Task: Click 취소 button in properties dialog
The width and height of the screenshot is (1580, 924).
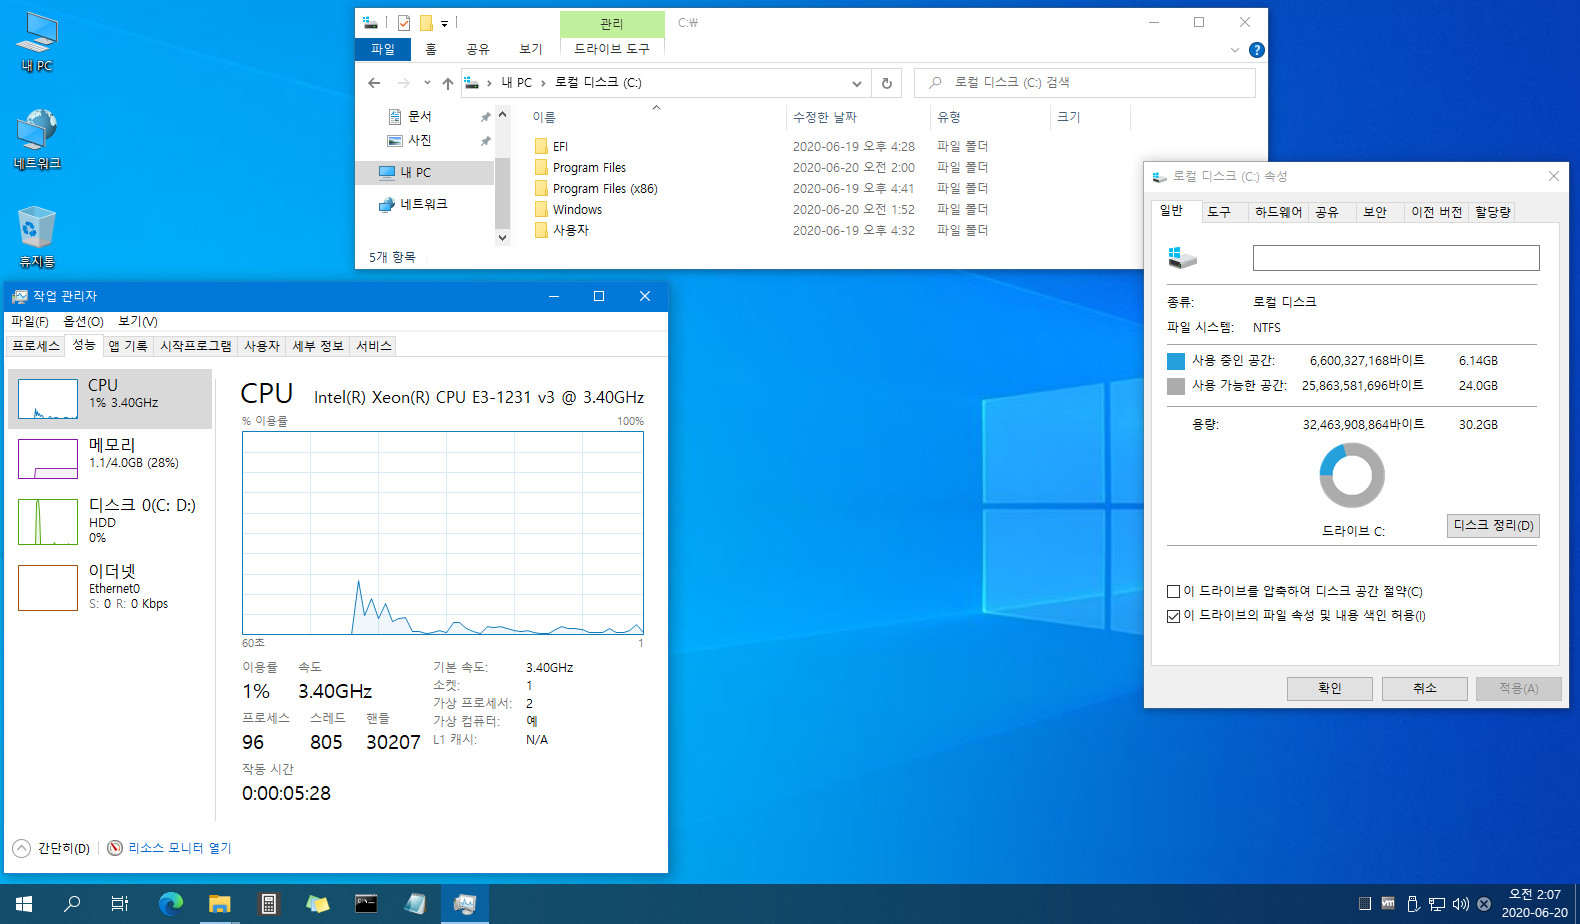Action: pos(1425,688)
